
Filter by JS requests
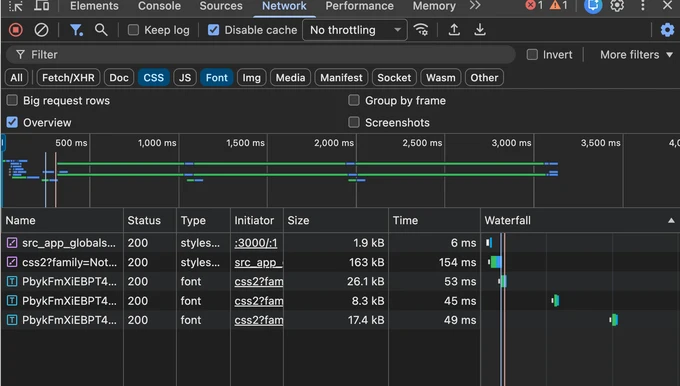185,78
